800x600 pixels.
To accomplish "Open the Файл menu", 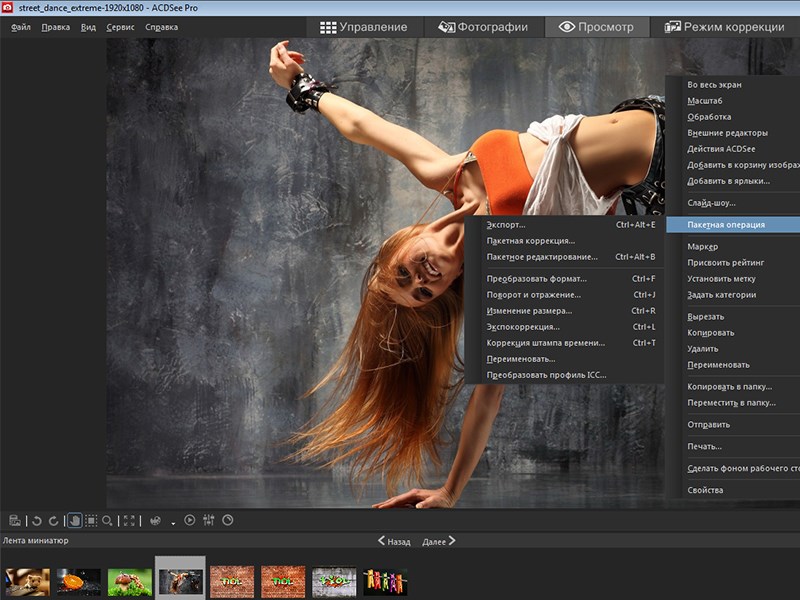I will click(21, 27).
